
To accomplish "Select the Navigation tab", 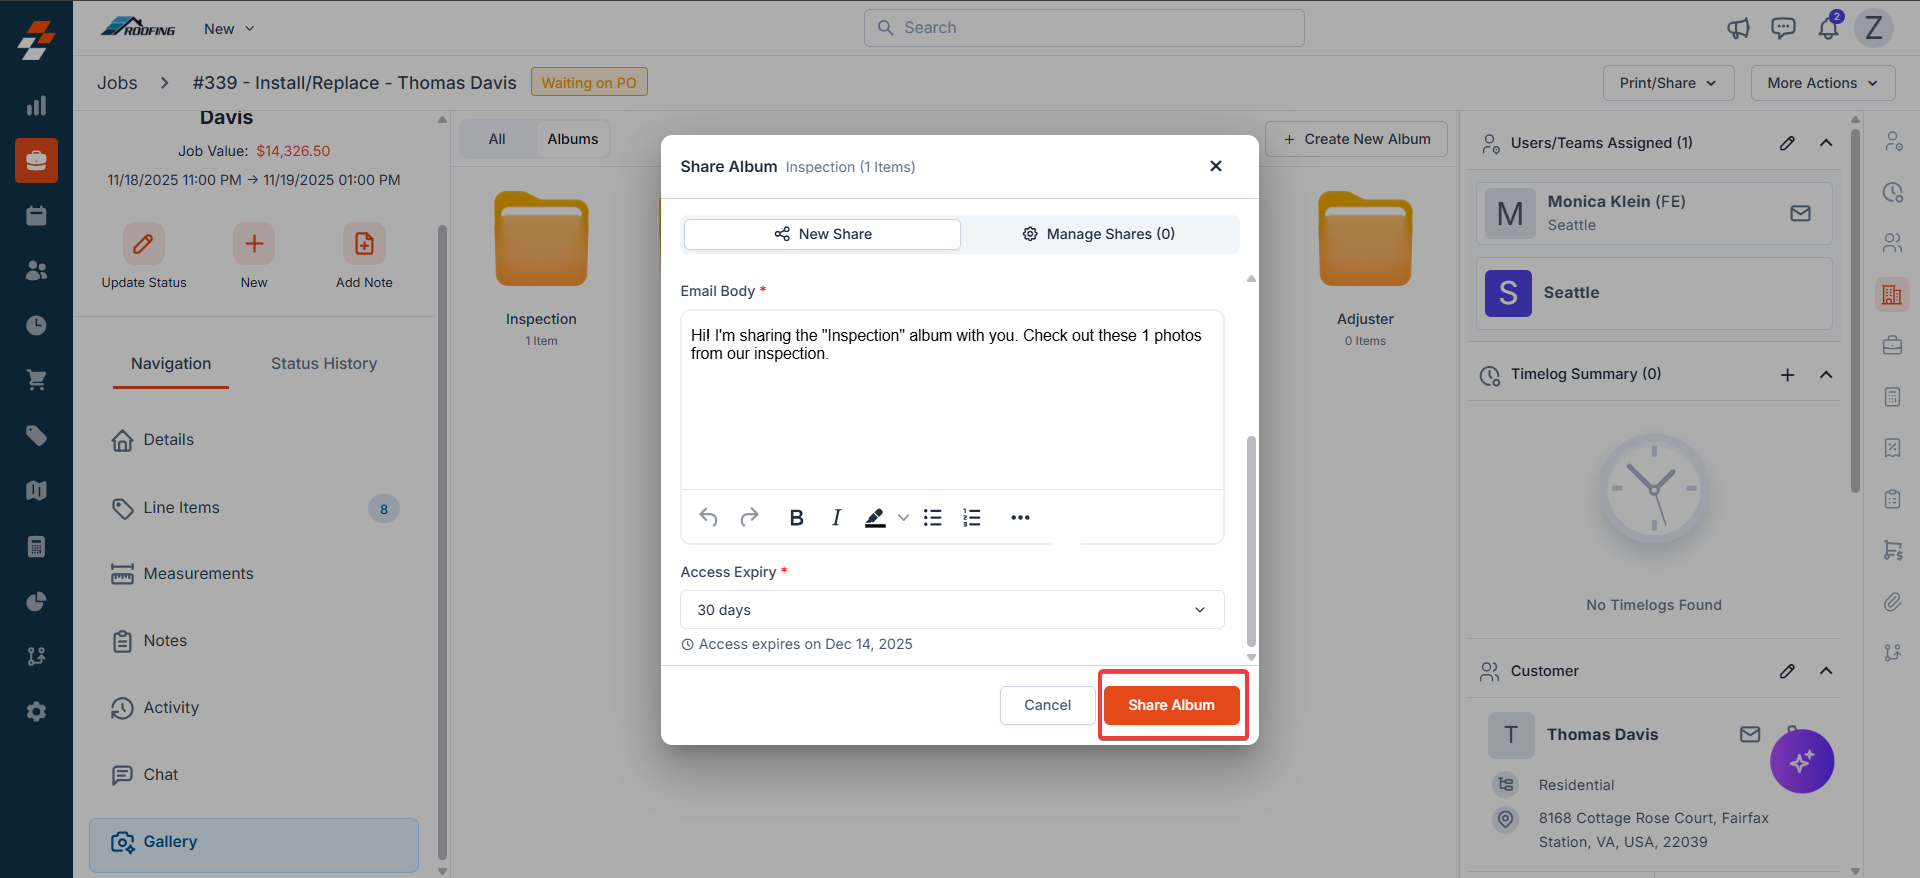I will (x=171, y=364).
